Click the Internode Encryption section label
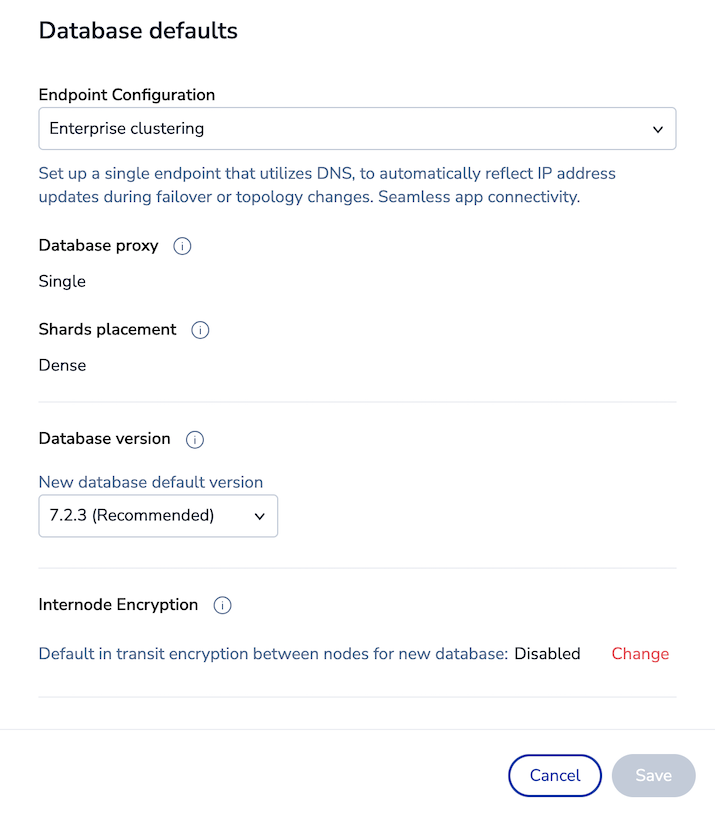This screenshot has height=820, width=715. (118, 605)
